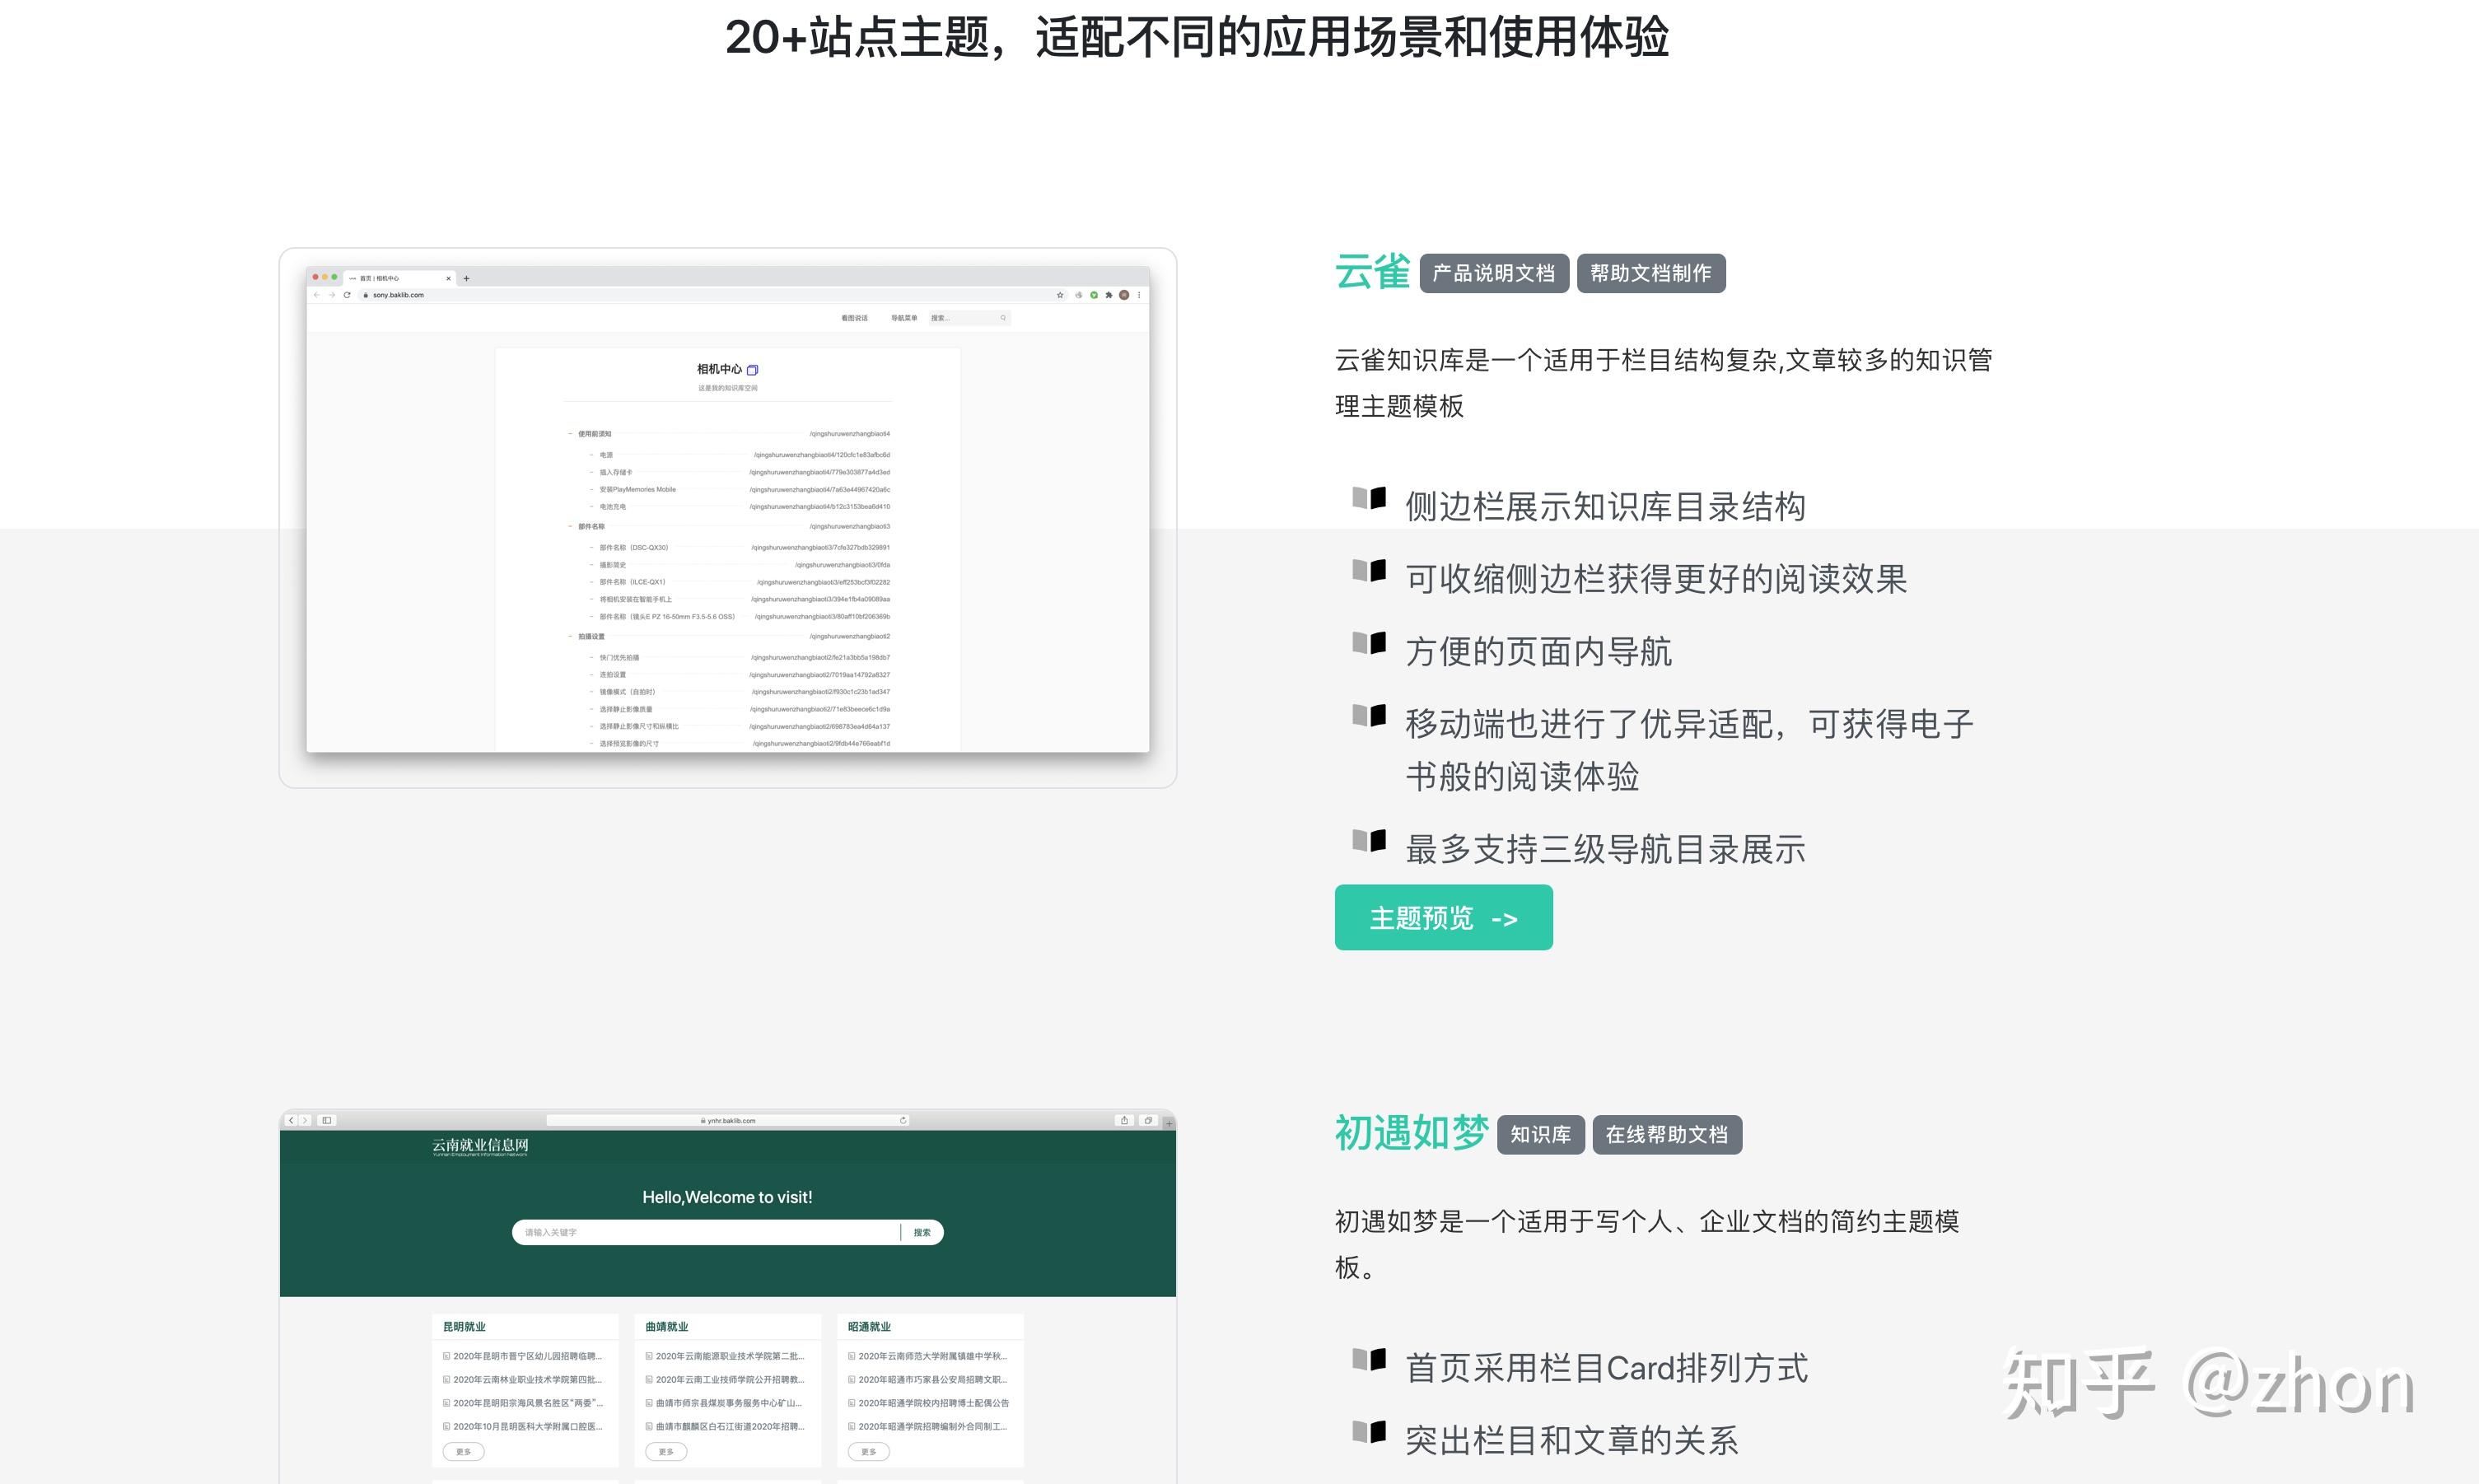Click the back arrow in the Safari toolbar
The image size is (2479, 1484).
pos(292,1120)
